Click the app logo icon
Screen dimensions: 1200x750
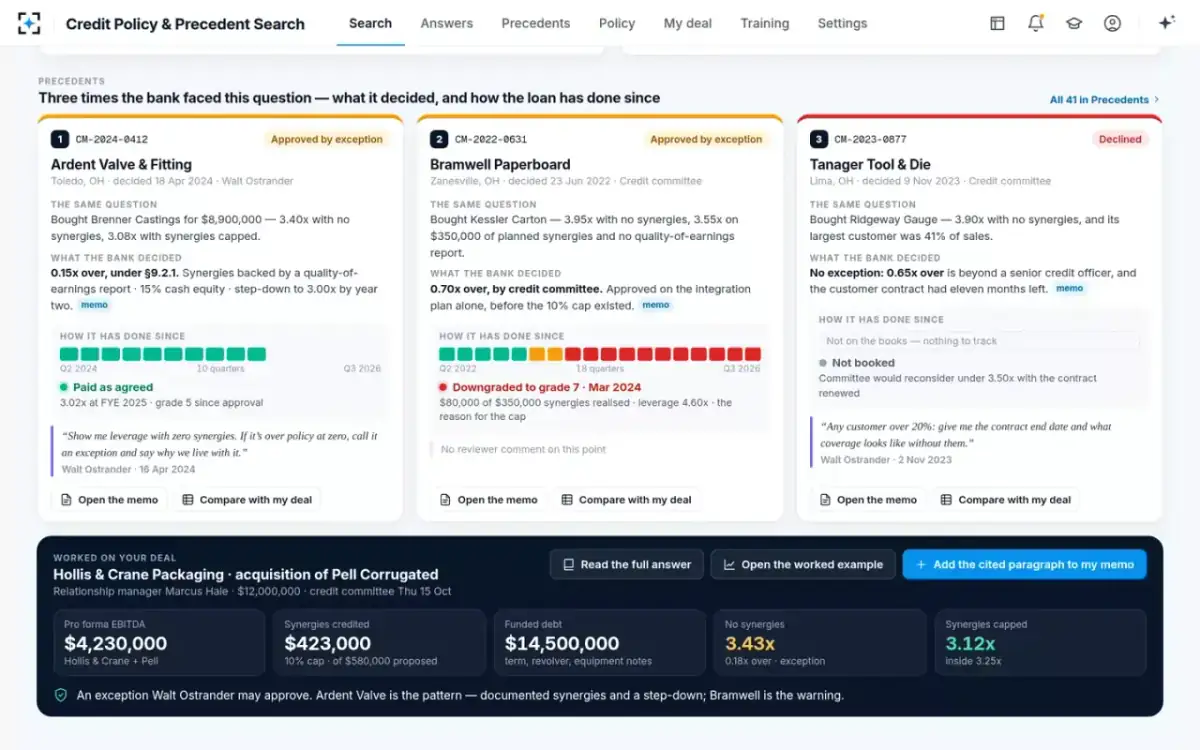pos(29,23)
